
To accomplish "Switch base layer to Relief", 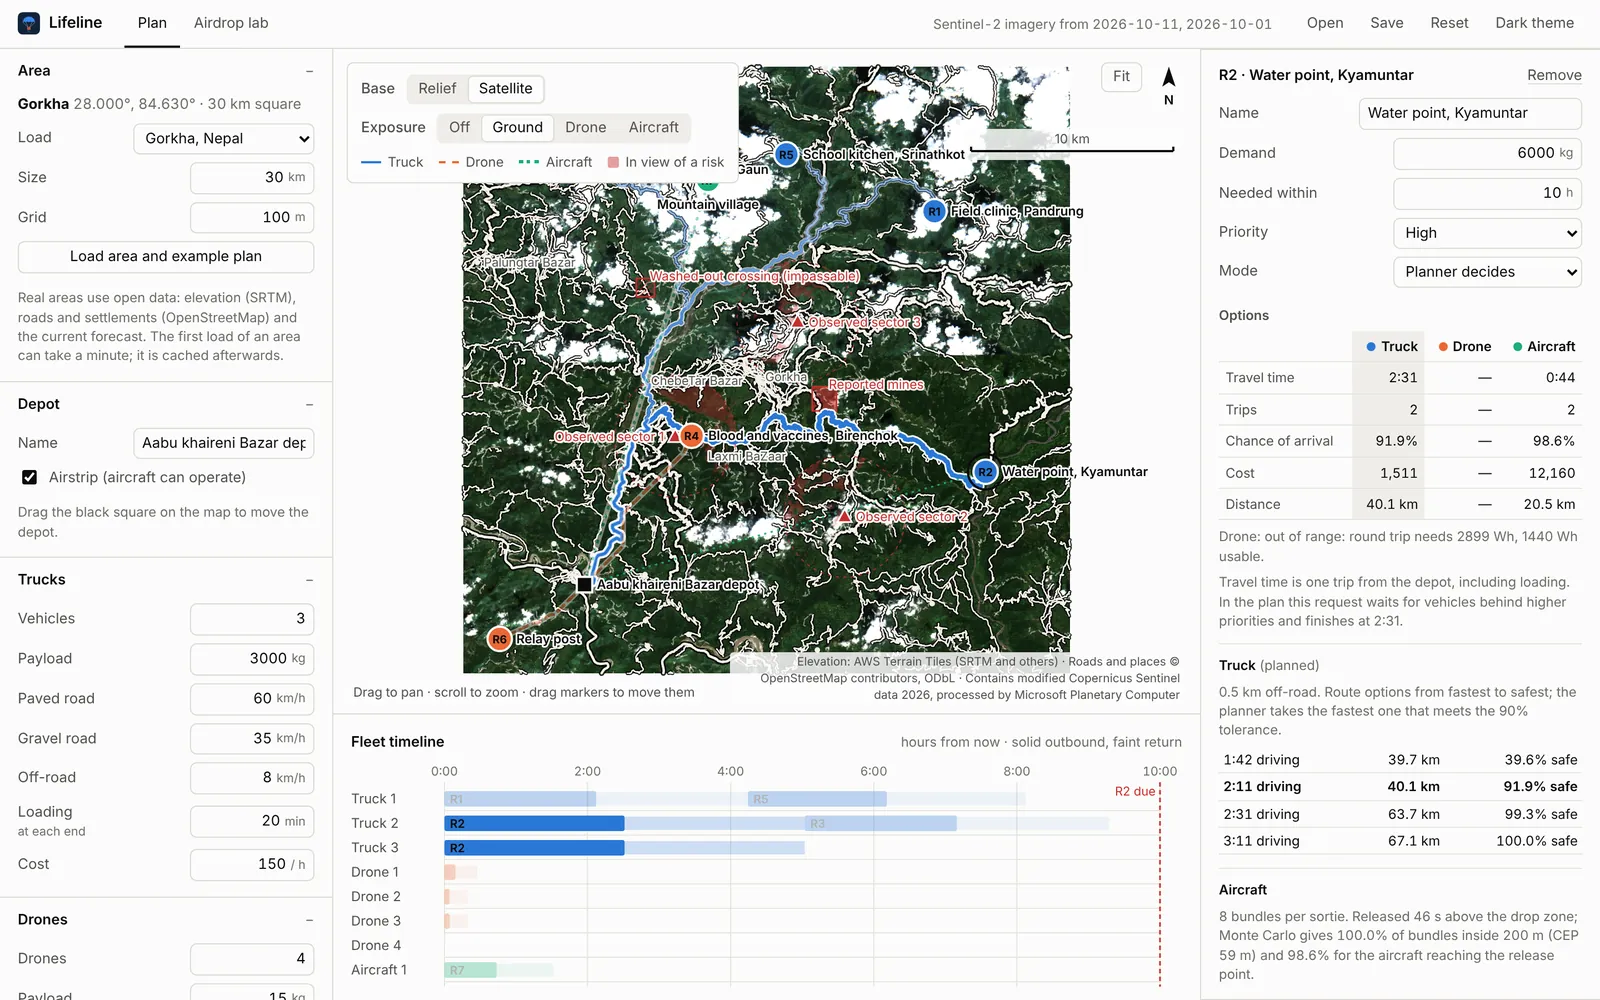I will pyautogui.click(x=437, y=89).
